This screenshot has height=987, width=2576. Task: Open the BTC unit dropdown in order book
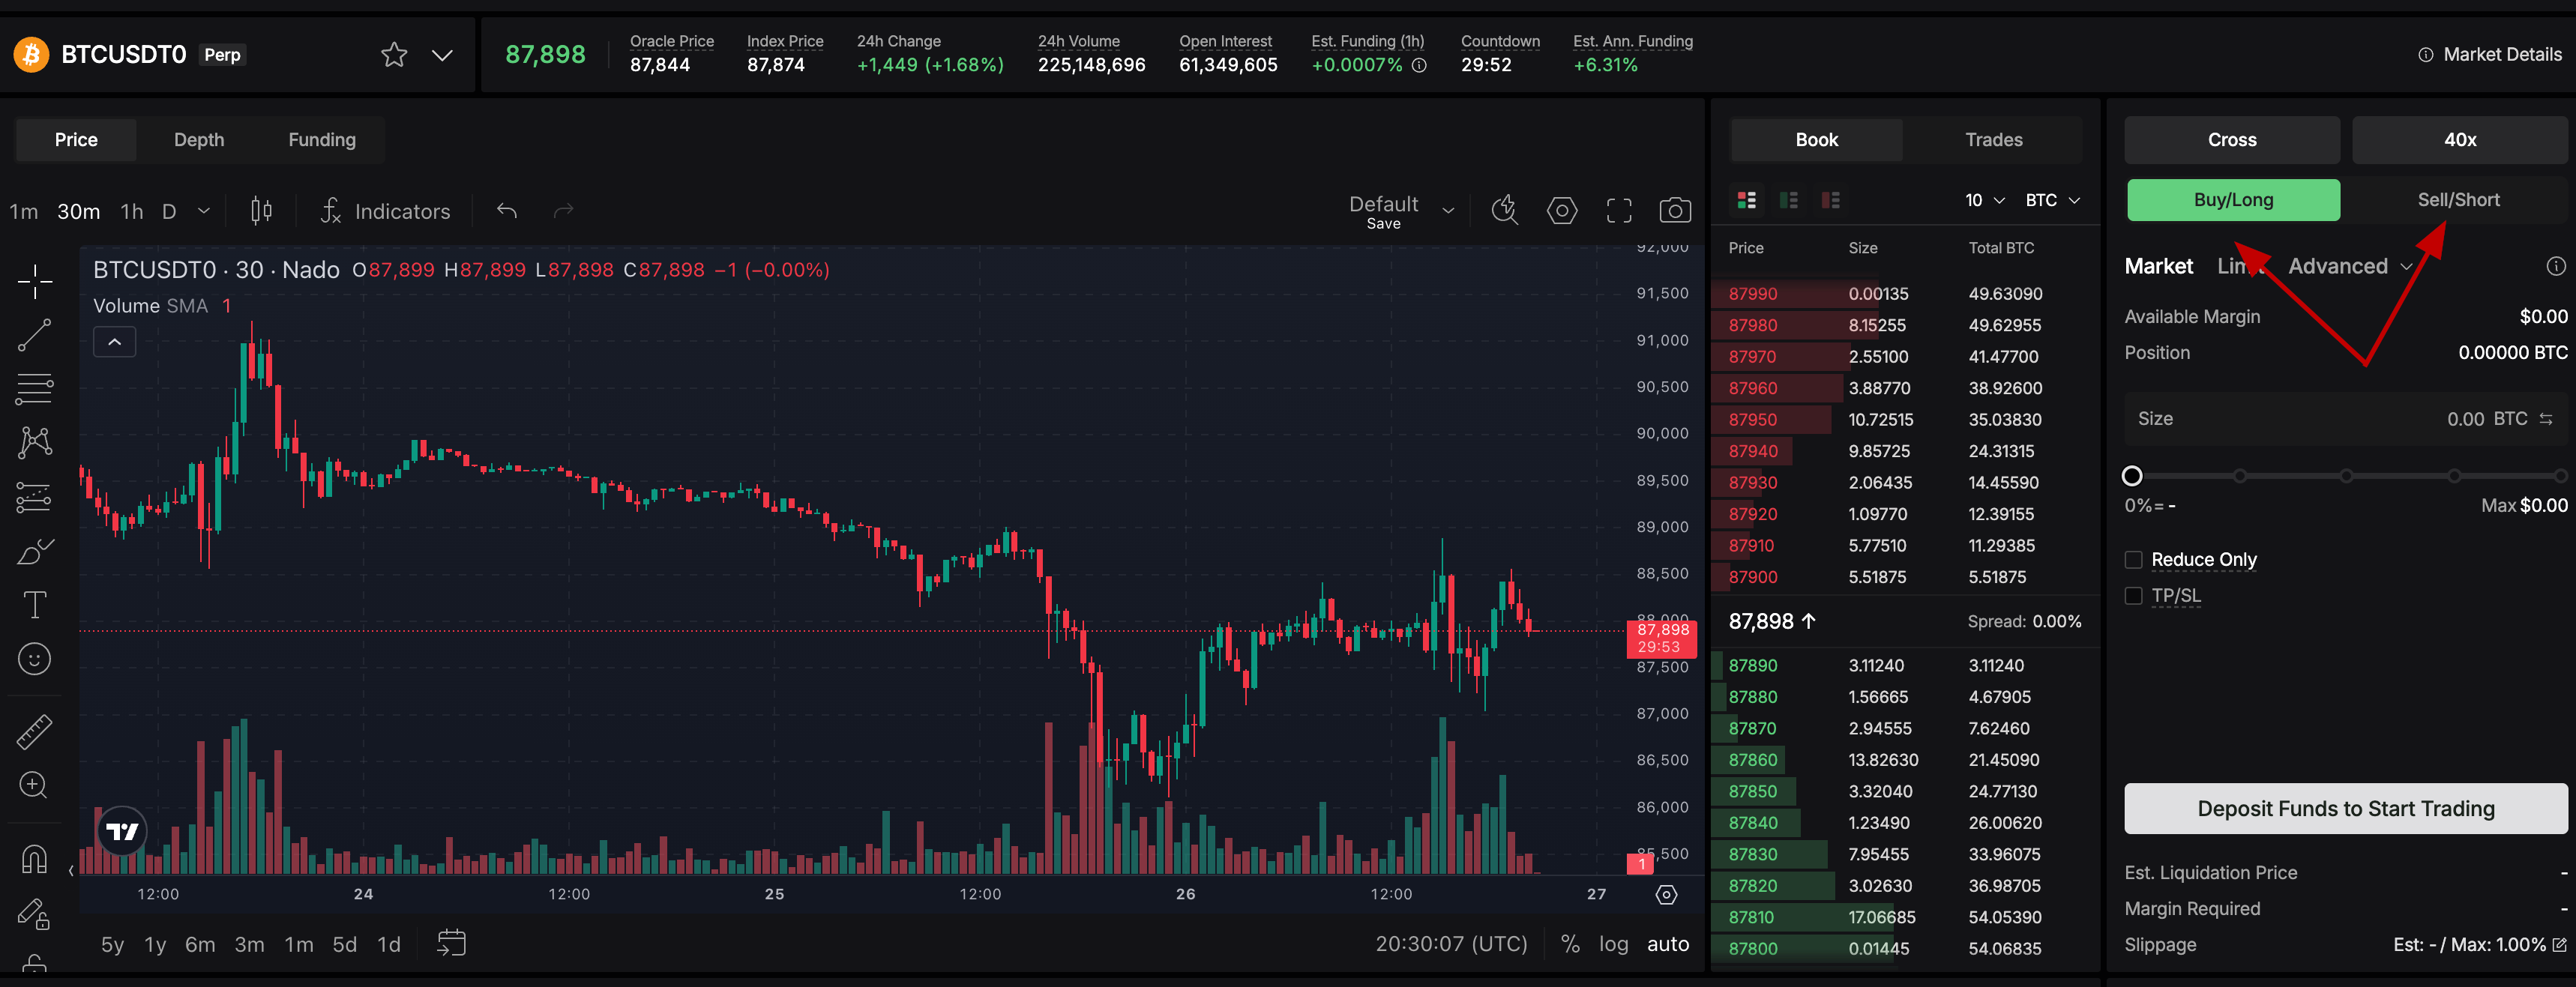pyautogui.click(x=2052, y=200)
